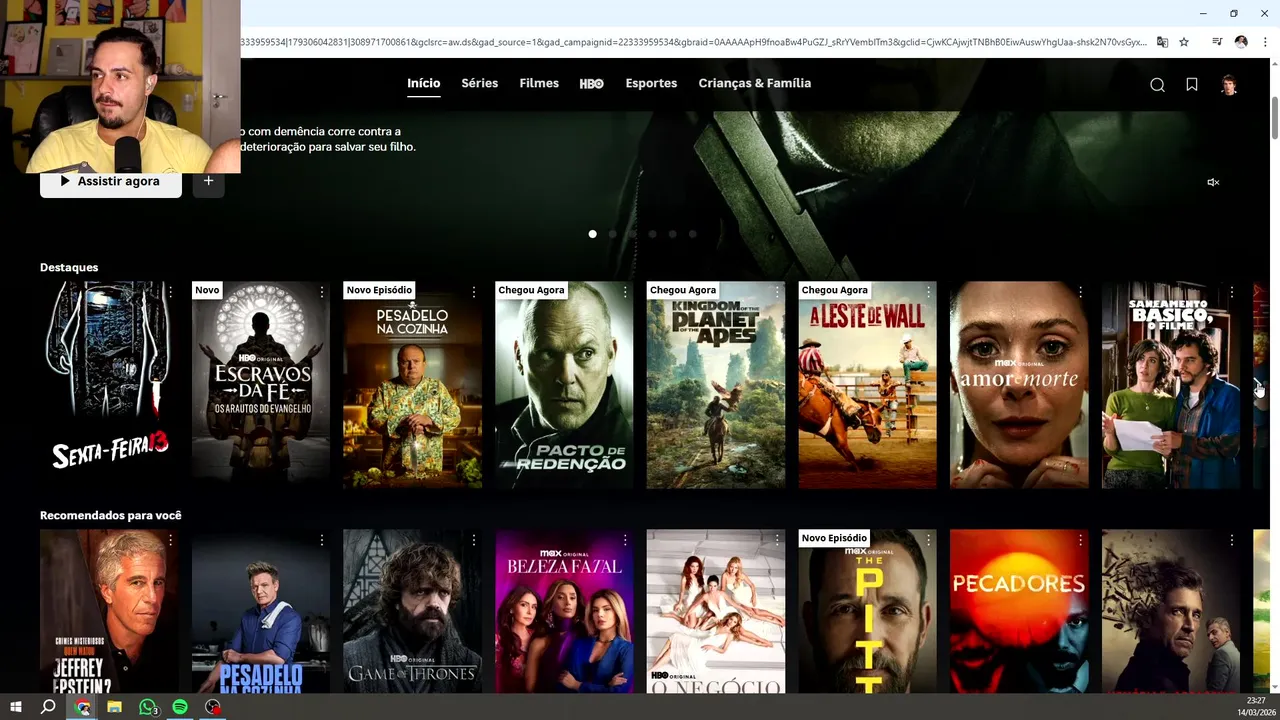The image size is (1280, 720).
Task: Open options menu on Game of Thrones card
Action: (474, 540)
